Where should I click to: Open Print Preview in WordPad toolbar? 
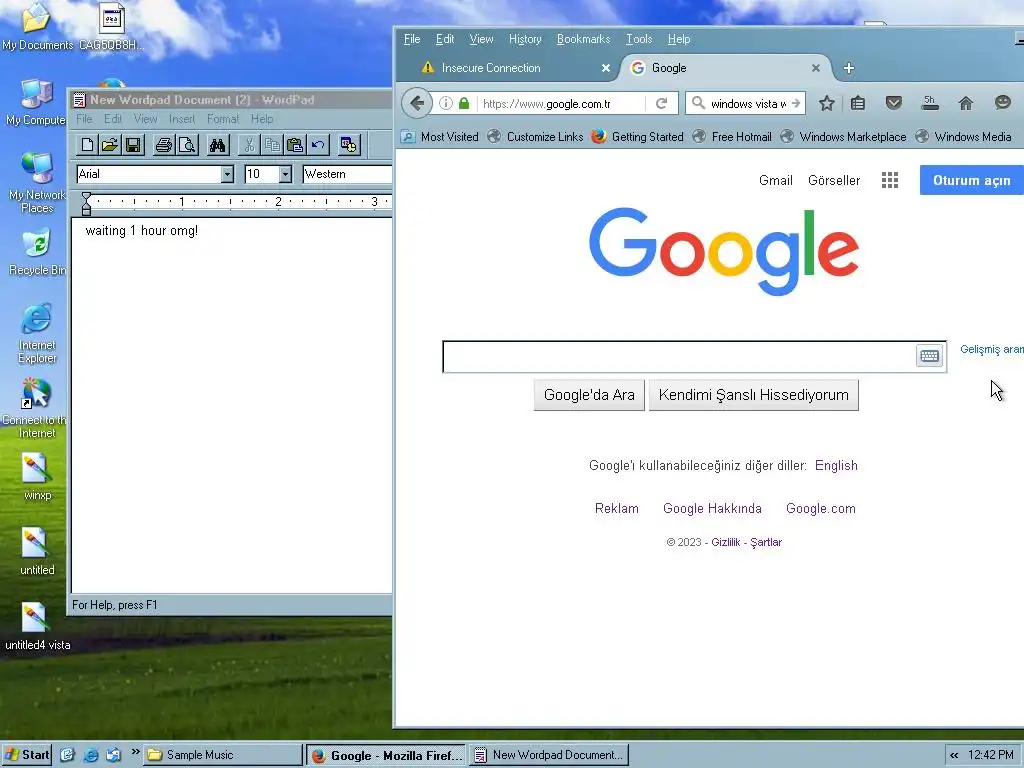click(x=187, y=145)
